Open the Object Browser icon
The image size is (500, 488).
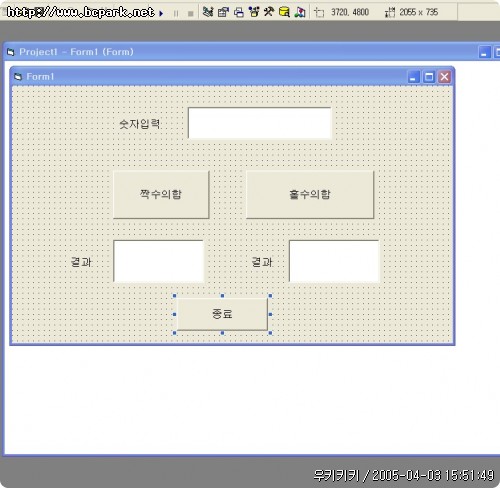coord(254,12)
